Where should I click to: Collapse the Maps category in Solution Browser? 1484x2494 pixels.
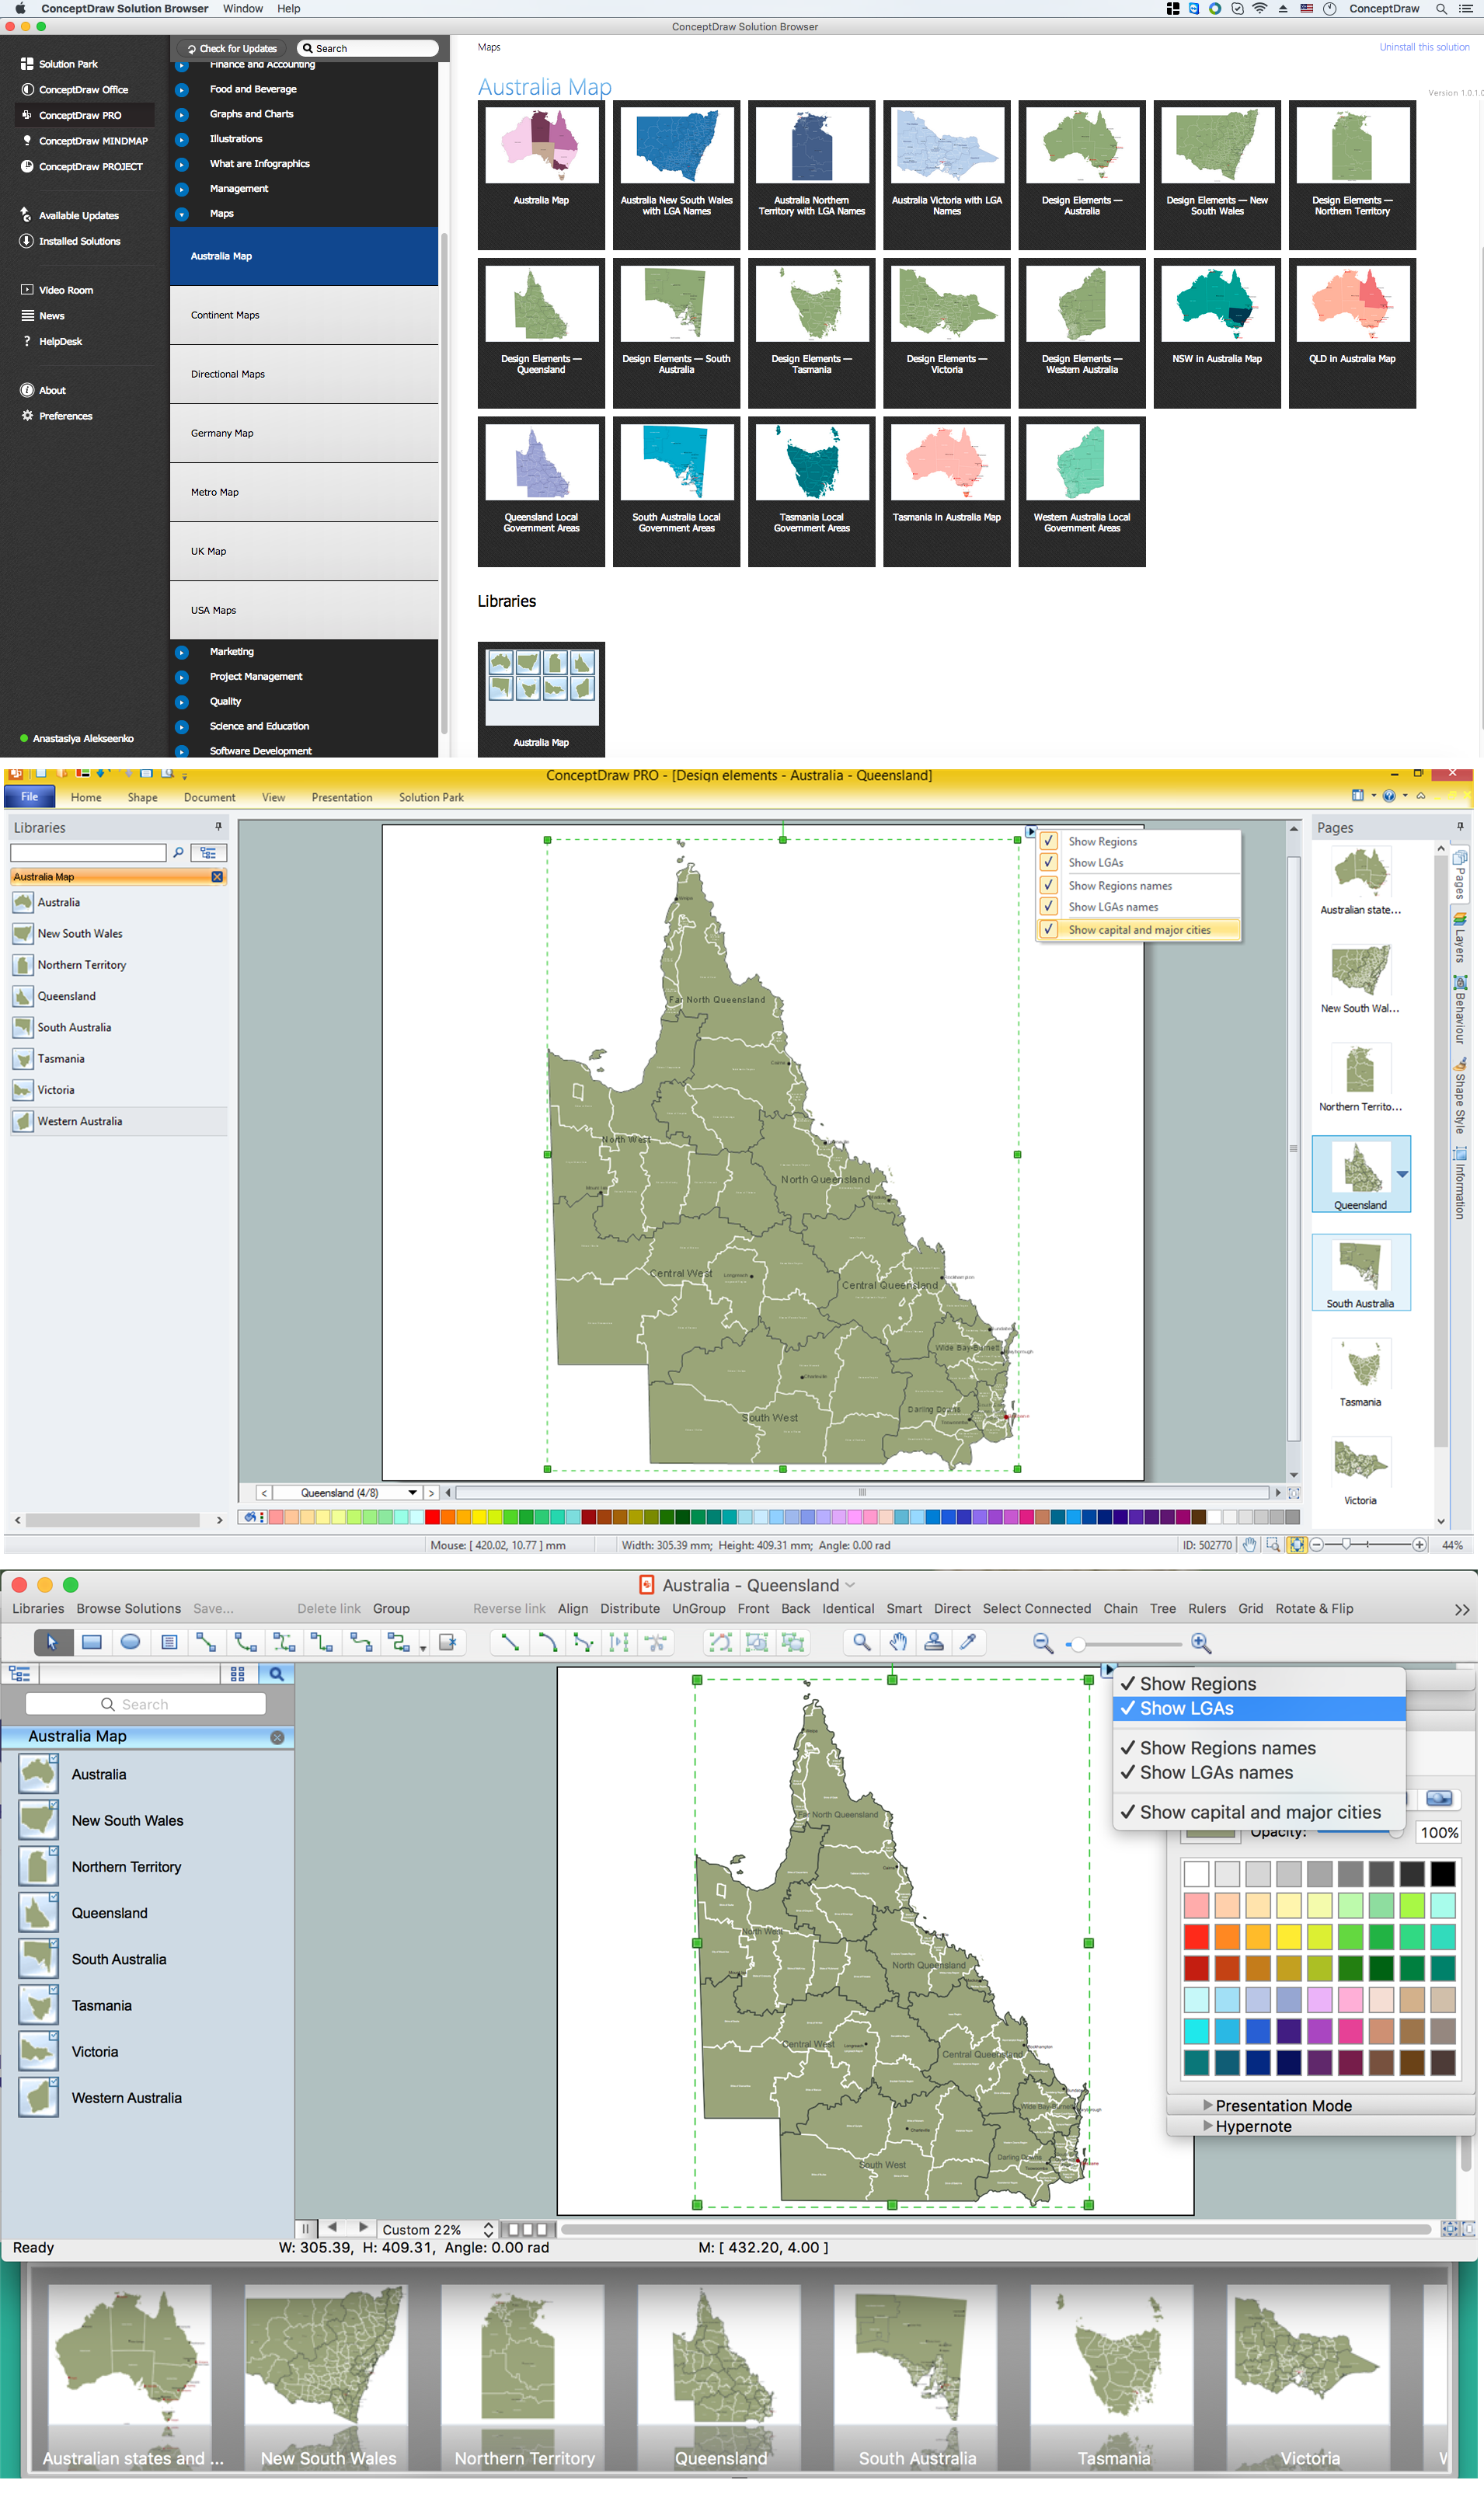[x=182, y=214]
